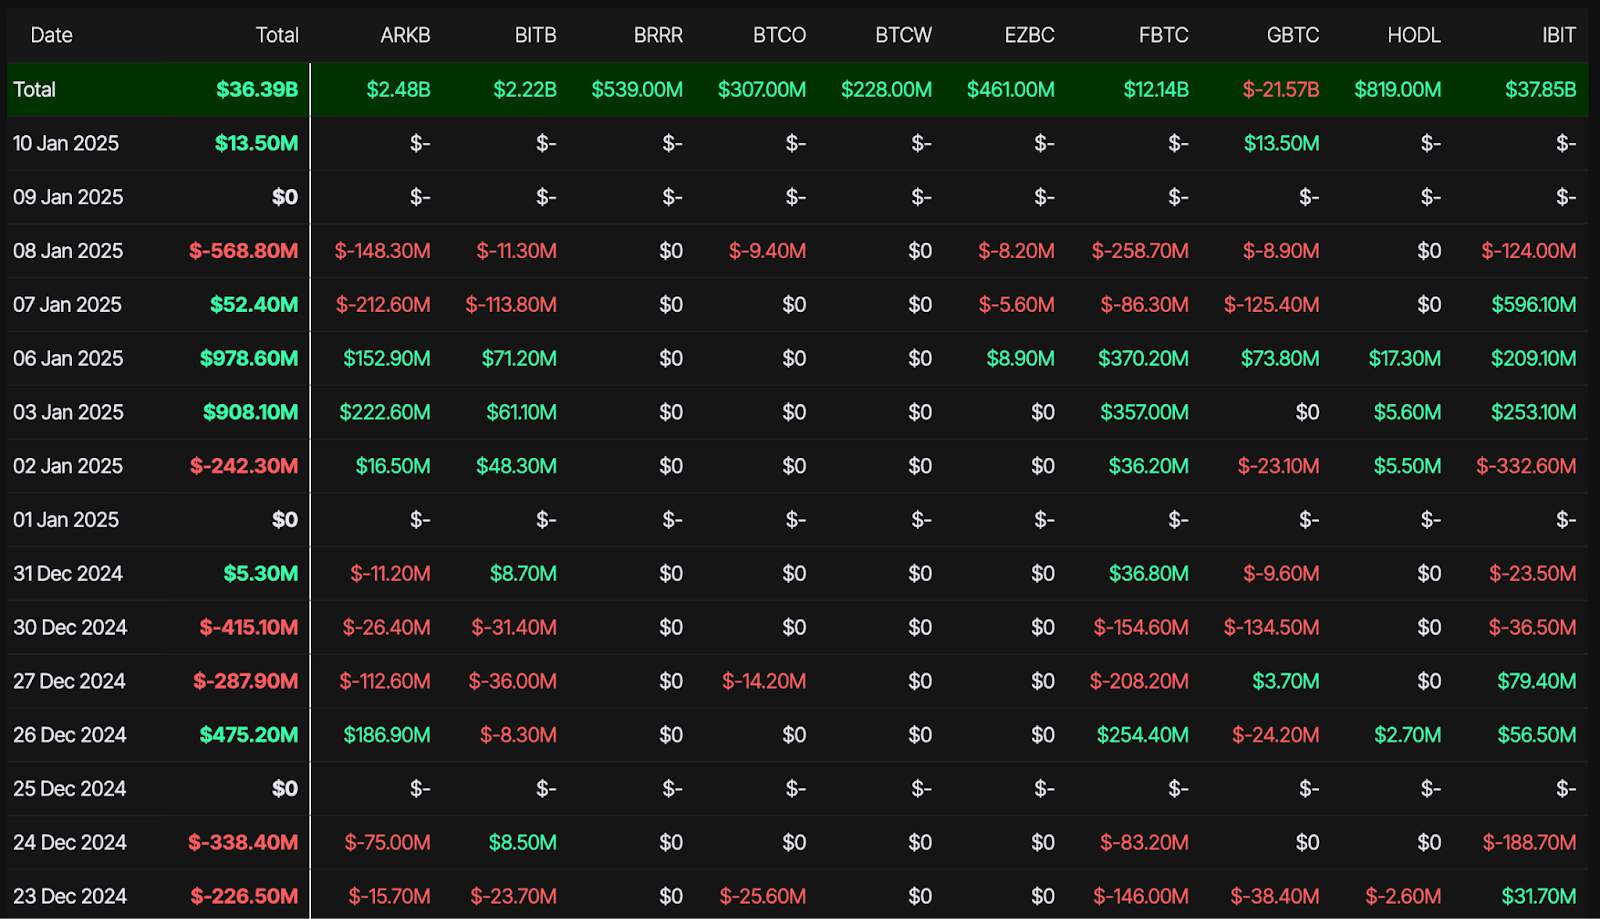Select the BRRR column header
This screenshot has height=919, width=1600.
pos(658,35)
